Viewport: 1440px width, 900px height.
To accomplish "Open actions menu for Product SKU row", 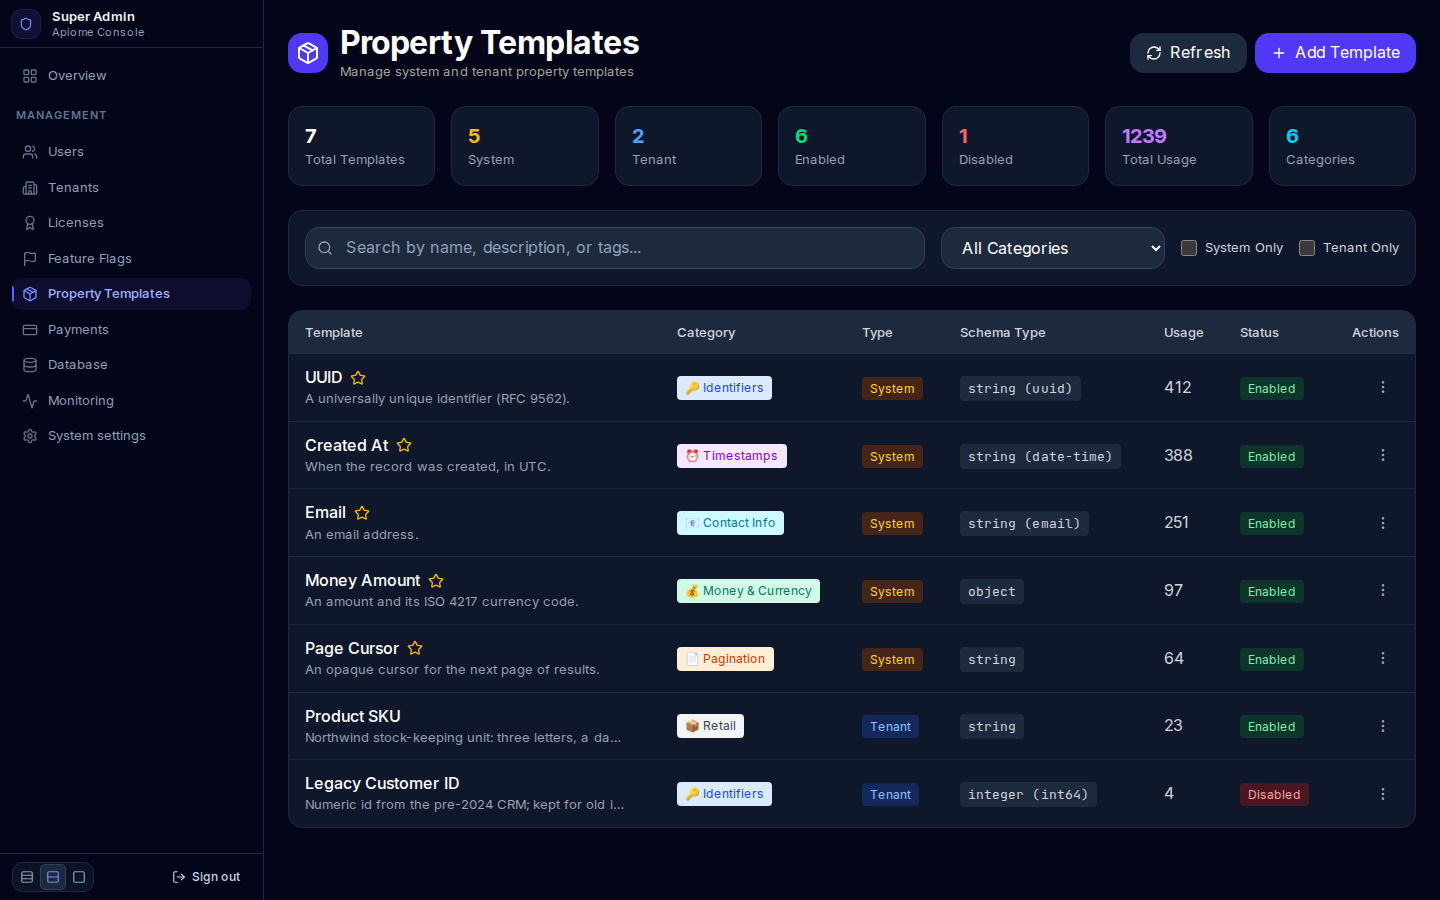I will [x=1383, y=726].
